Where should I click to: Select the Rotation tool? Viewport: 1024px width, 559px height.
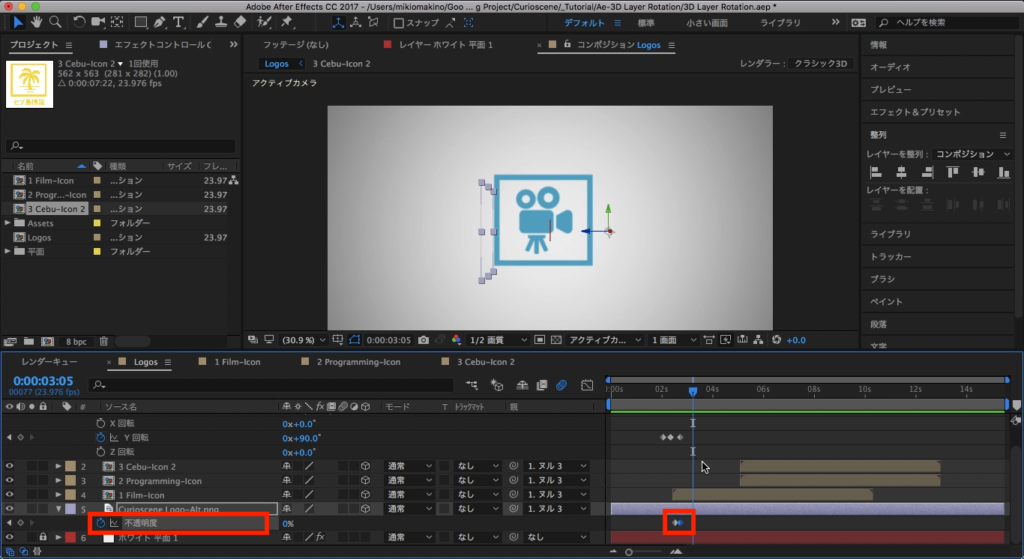(x=80, y=22)
